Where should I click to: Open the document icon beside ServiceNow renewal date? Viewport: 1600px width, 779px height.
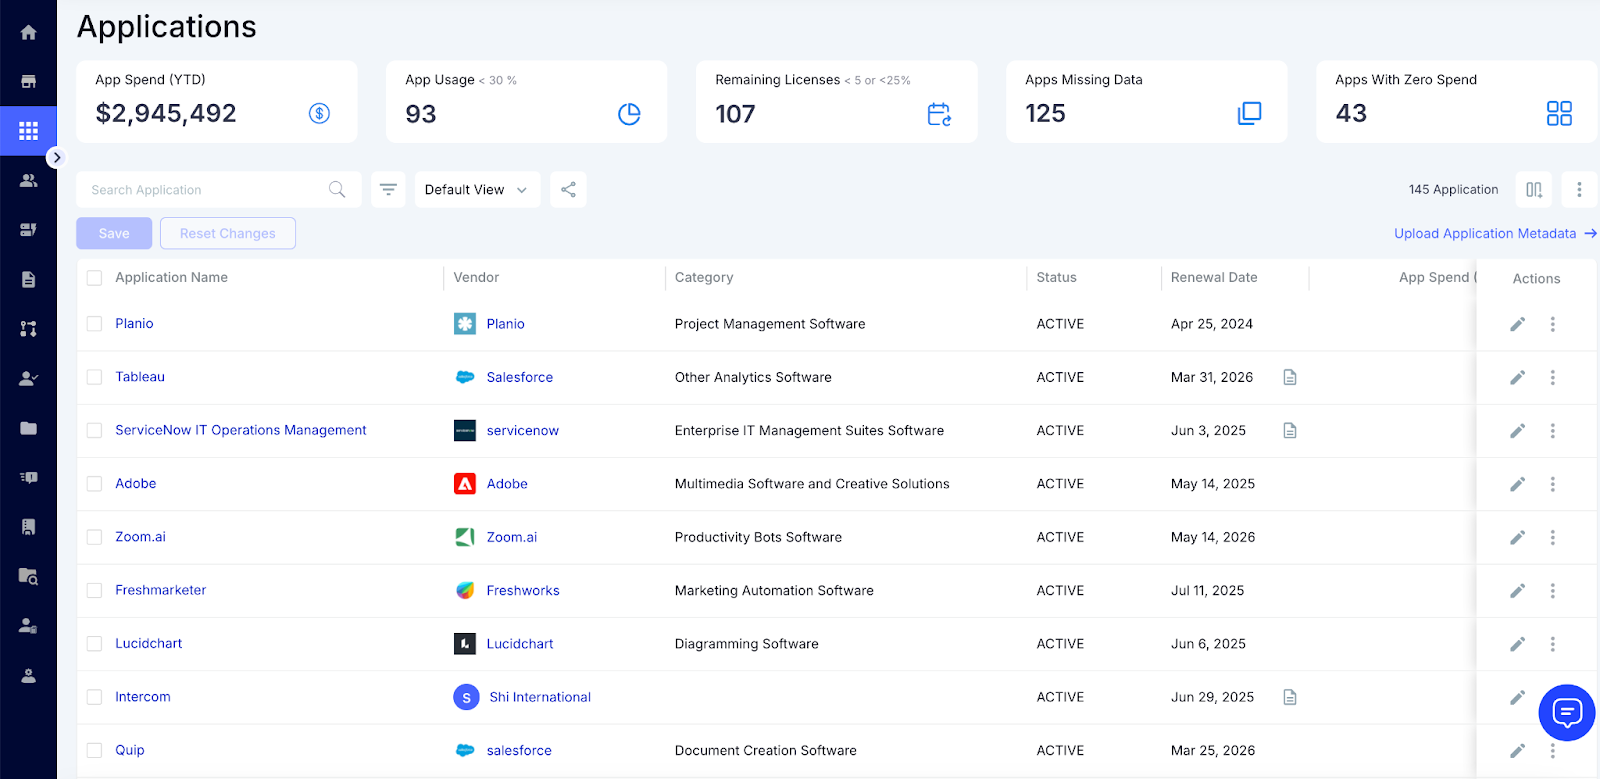(x=1290, y=430)
